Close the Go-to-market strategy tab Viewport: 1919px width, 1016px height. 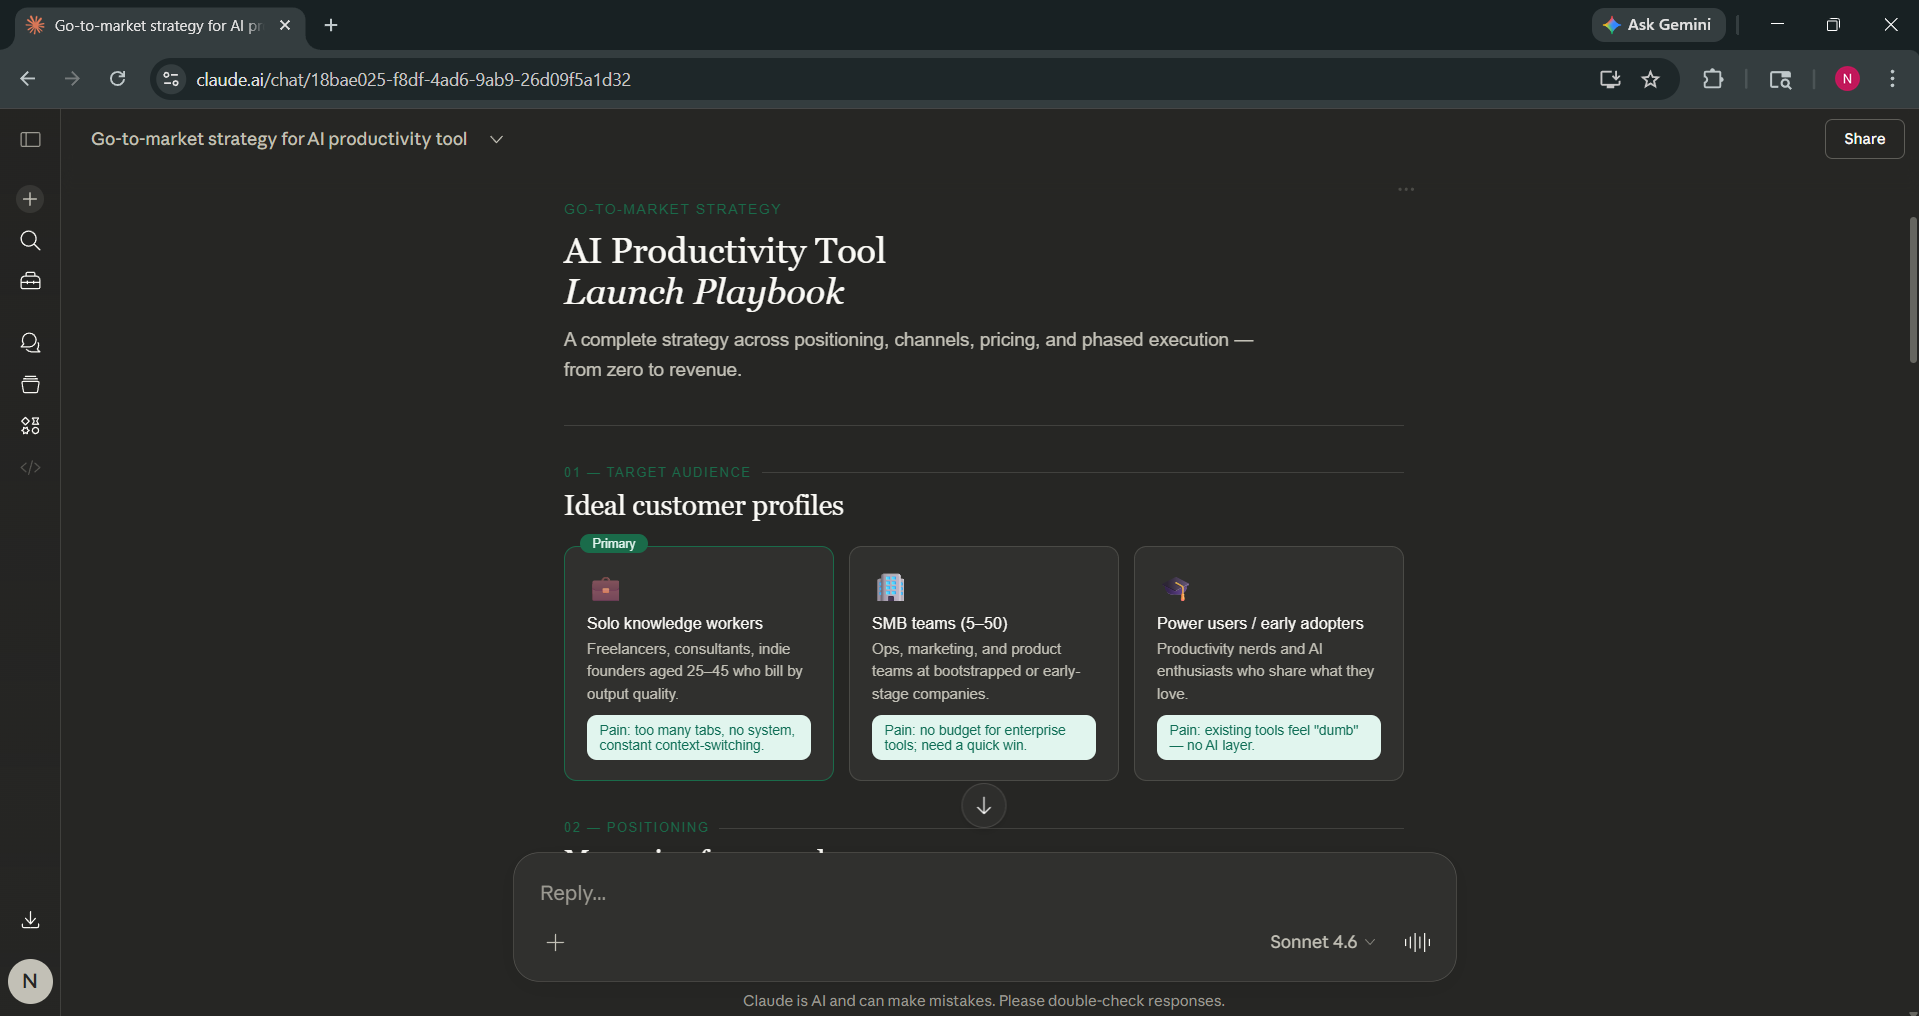tap(285, 25)
